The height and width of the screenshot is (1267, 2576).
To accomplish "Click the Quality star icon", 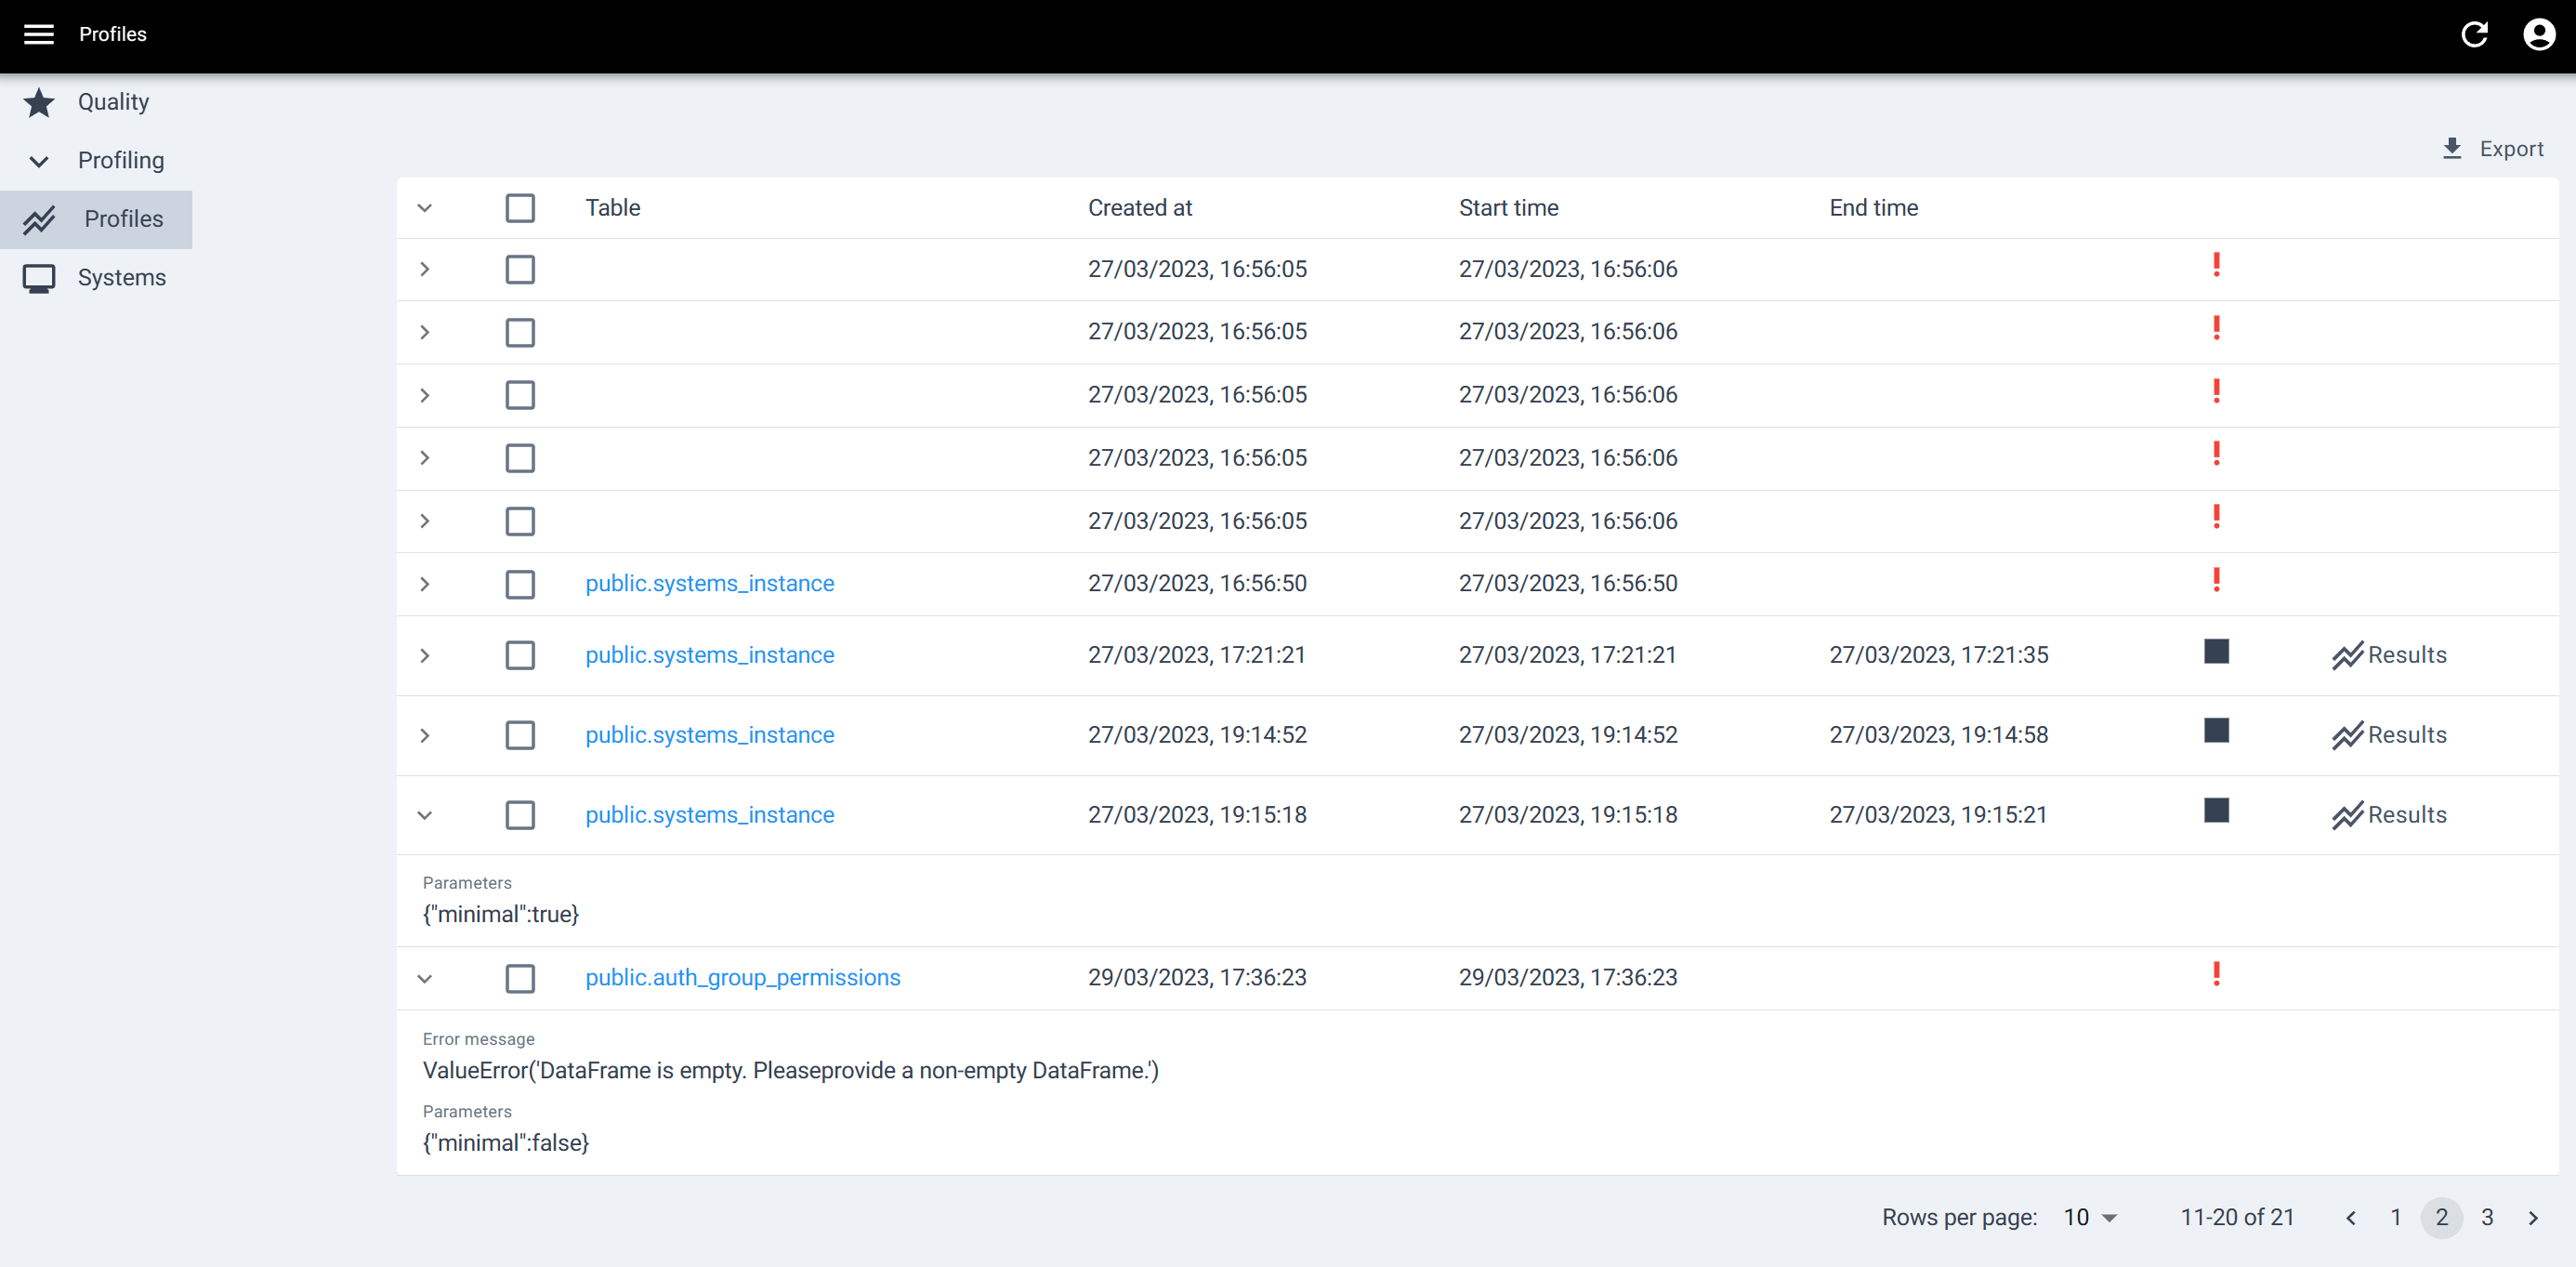I will click(39, 102).
